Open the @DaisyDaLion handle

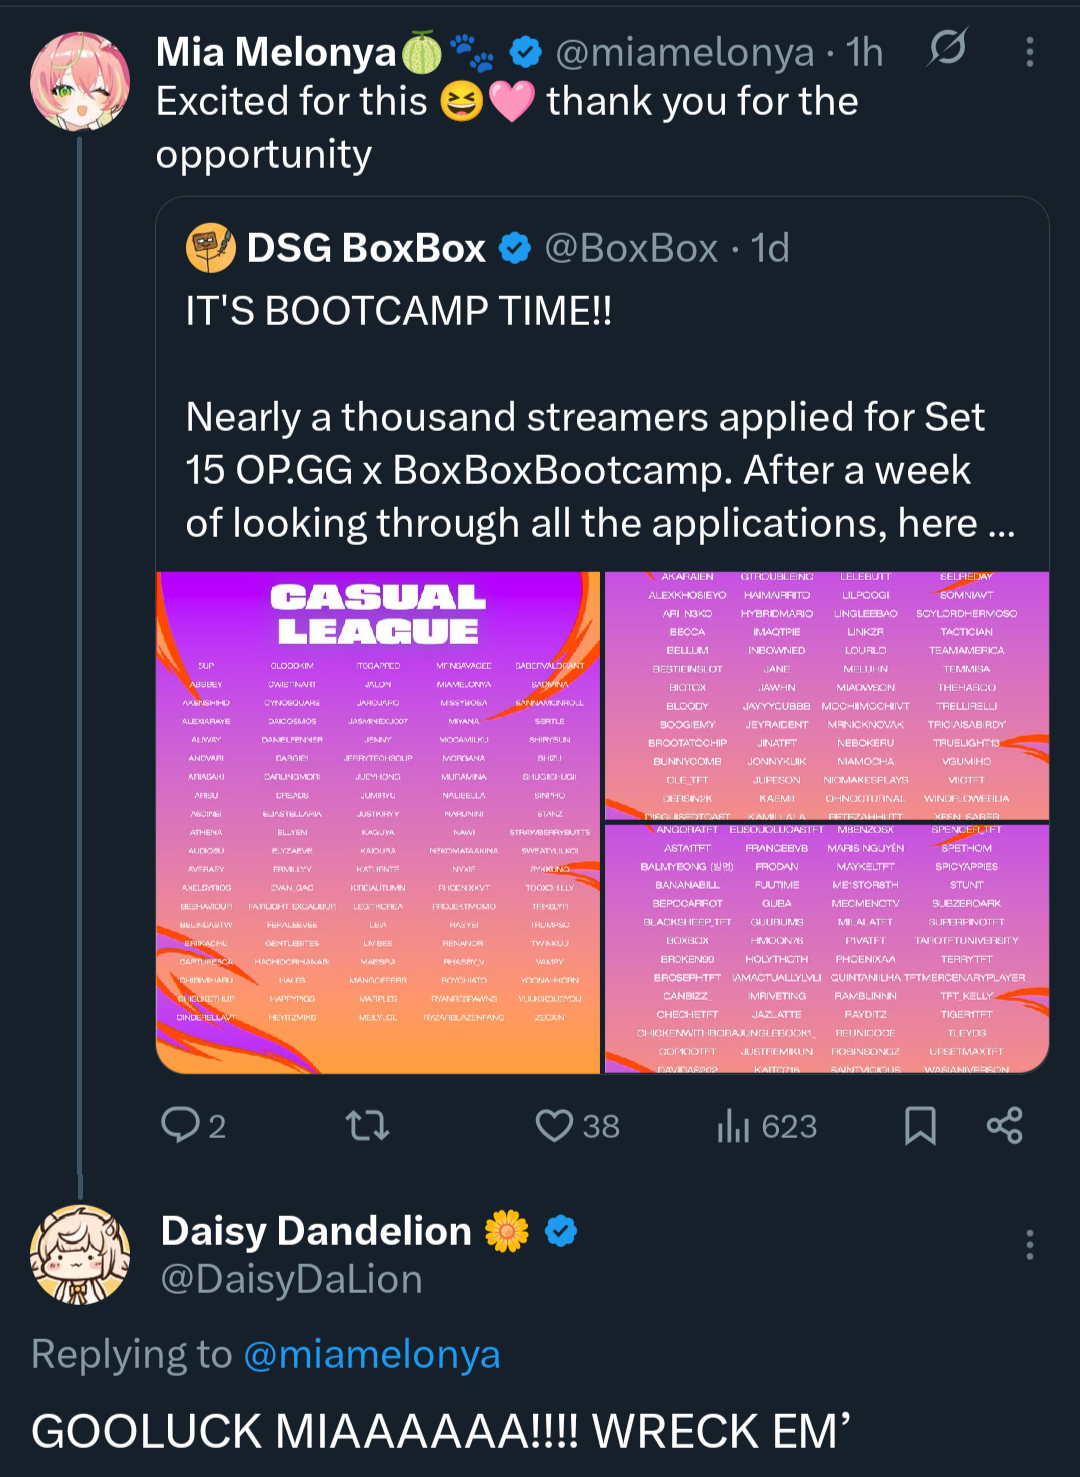[292, 1280]
